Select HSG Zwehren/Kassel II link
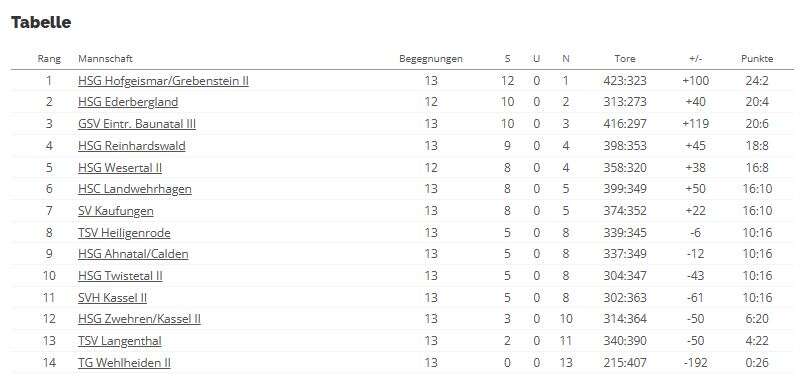 [x=139, y=319]
